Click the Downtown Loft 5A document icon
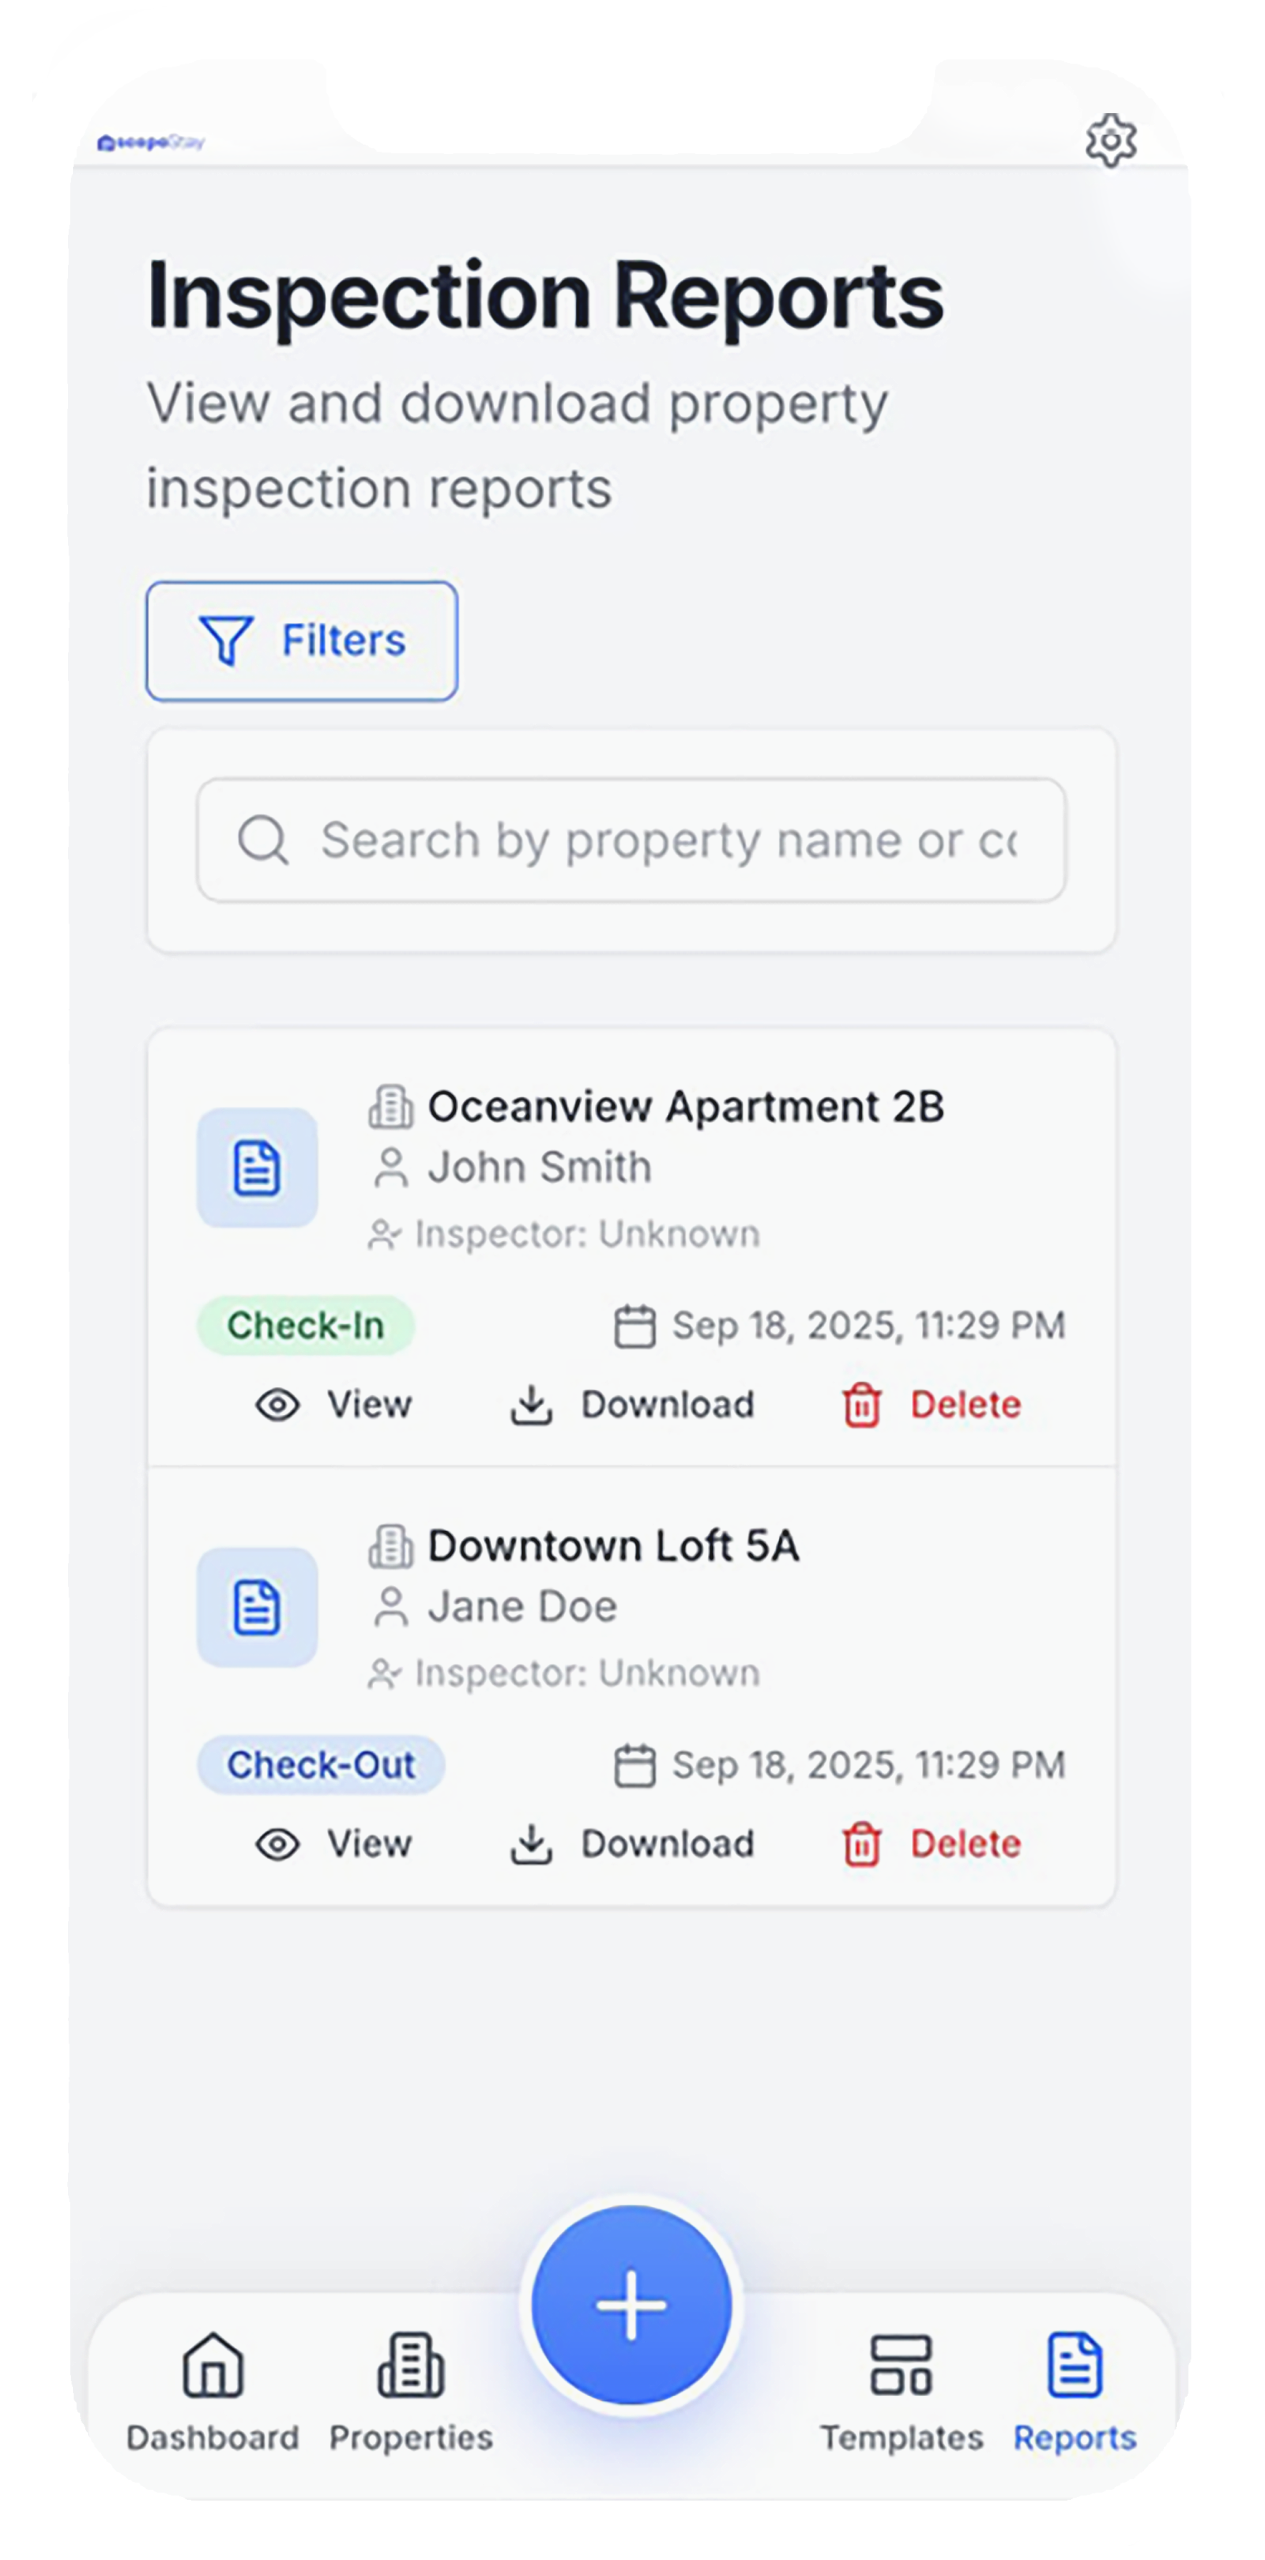1265x2560 pixels. point(257,1607)
